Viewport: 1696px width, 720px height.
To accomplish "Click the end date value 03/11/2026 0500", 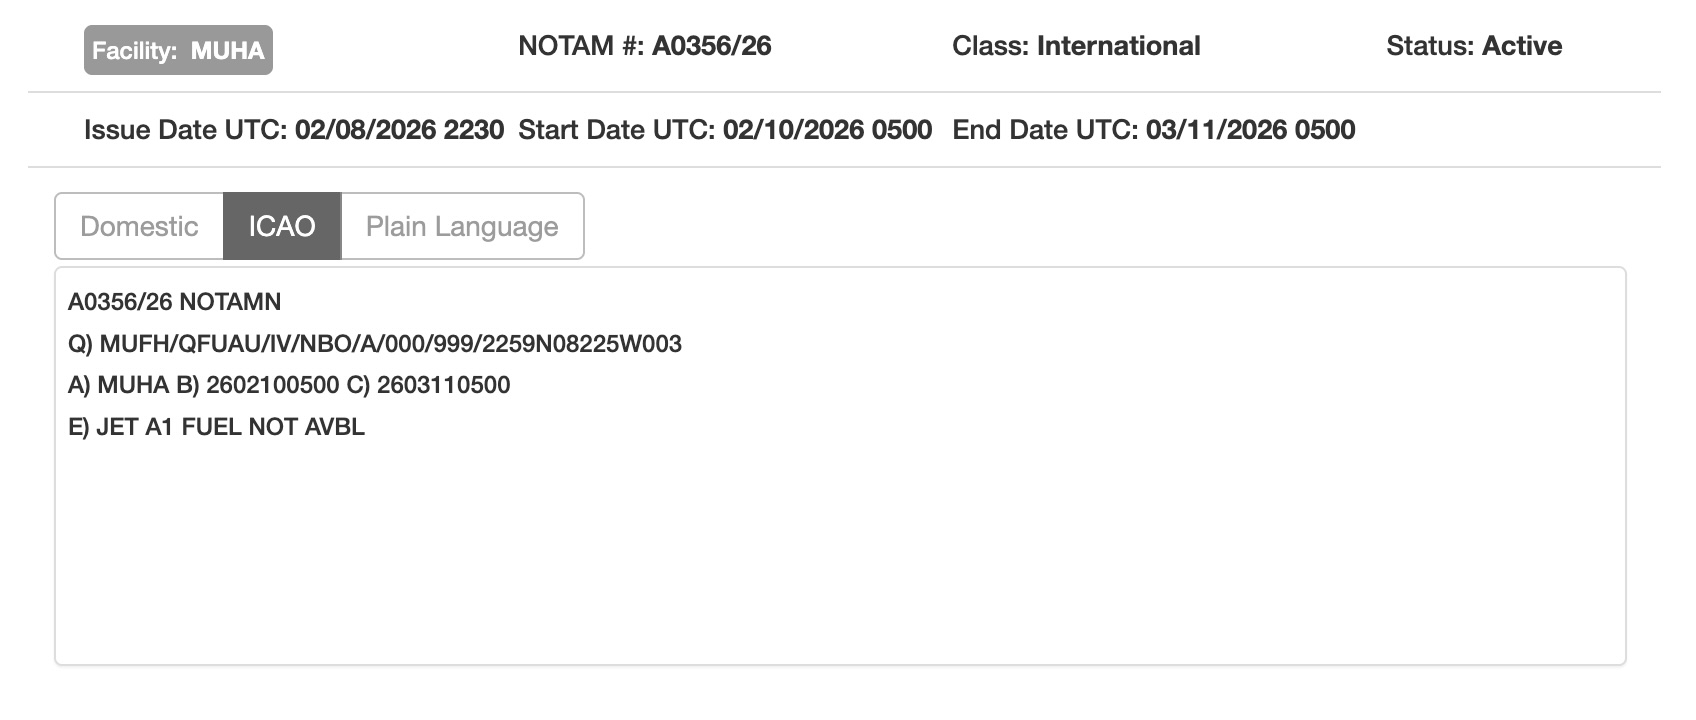I will pos(1250,130).
